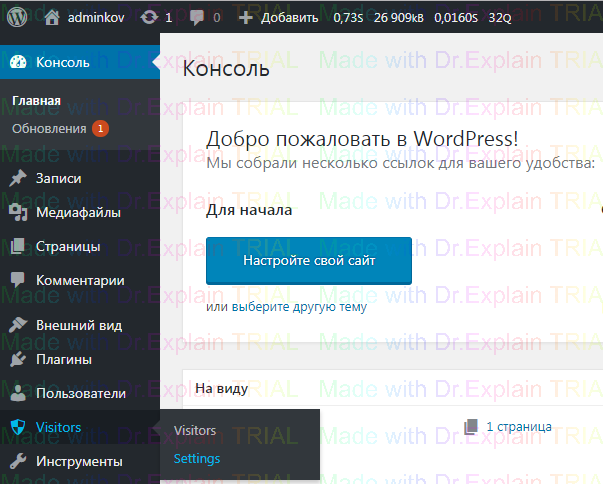The image size is (603, 484).
Task: Follow the выберите другую тему link
Action: [299, 307]
